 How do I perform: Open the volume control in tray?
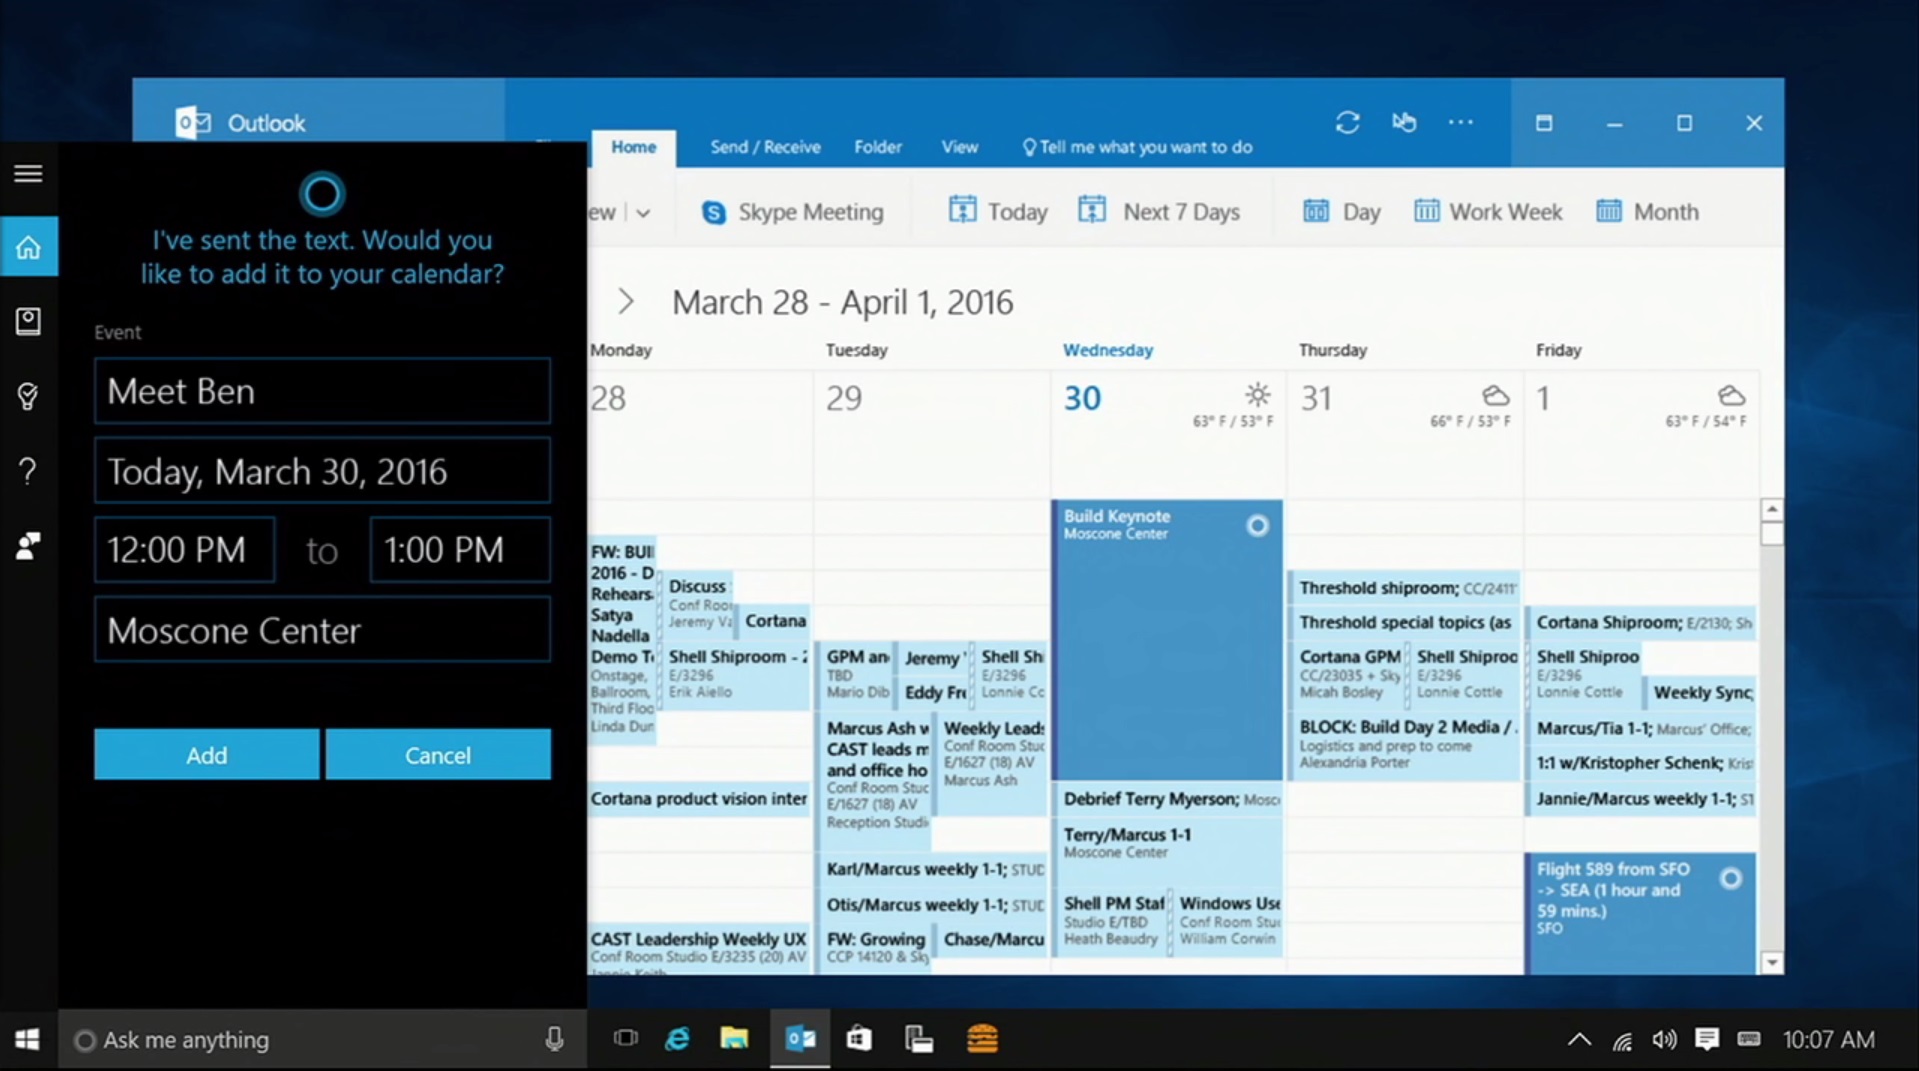[1664, 1040]
